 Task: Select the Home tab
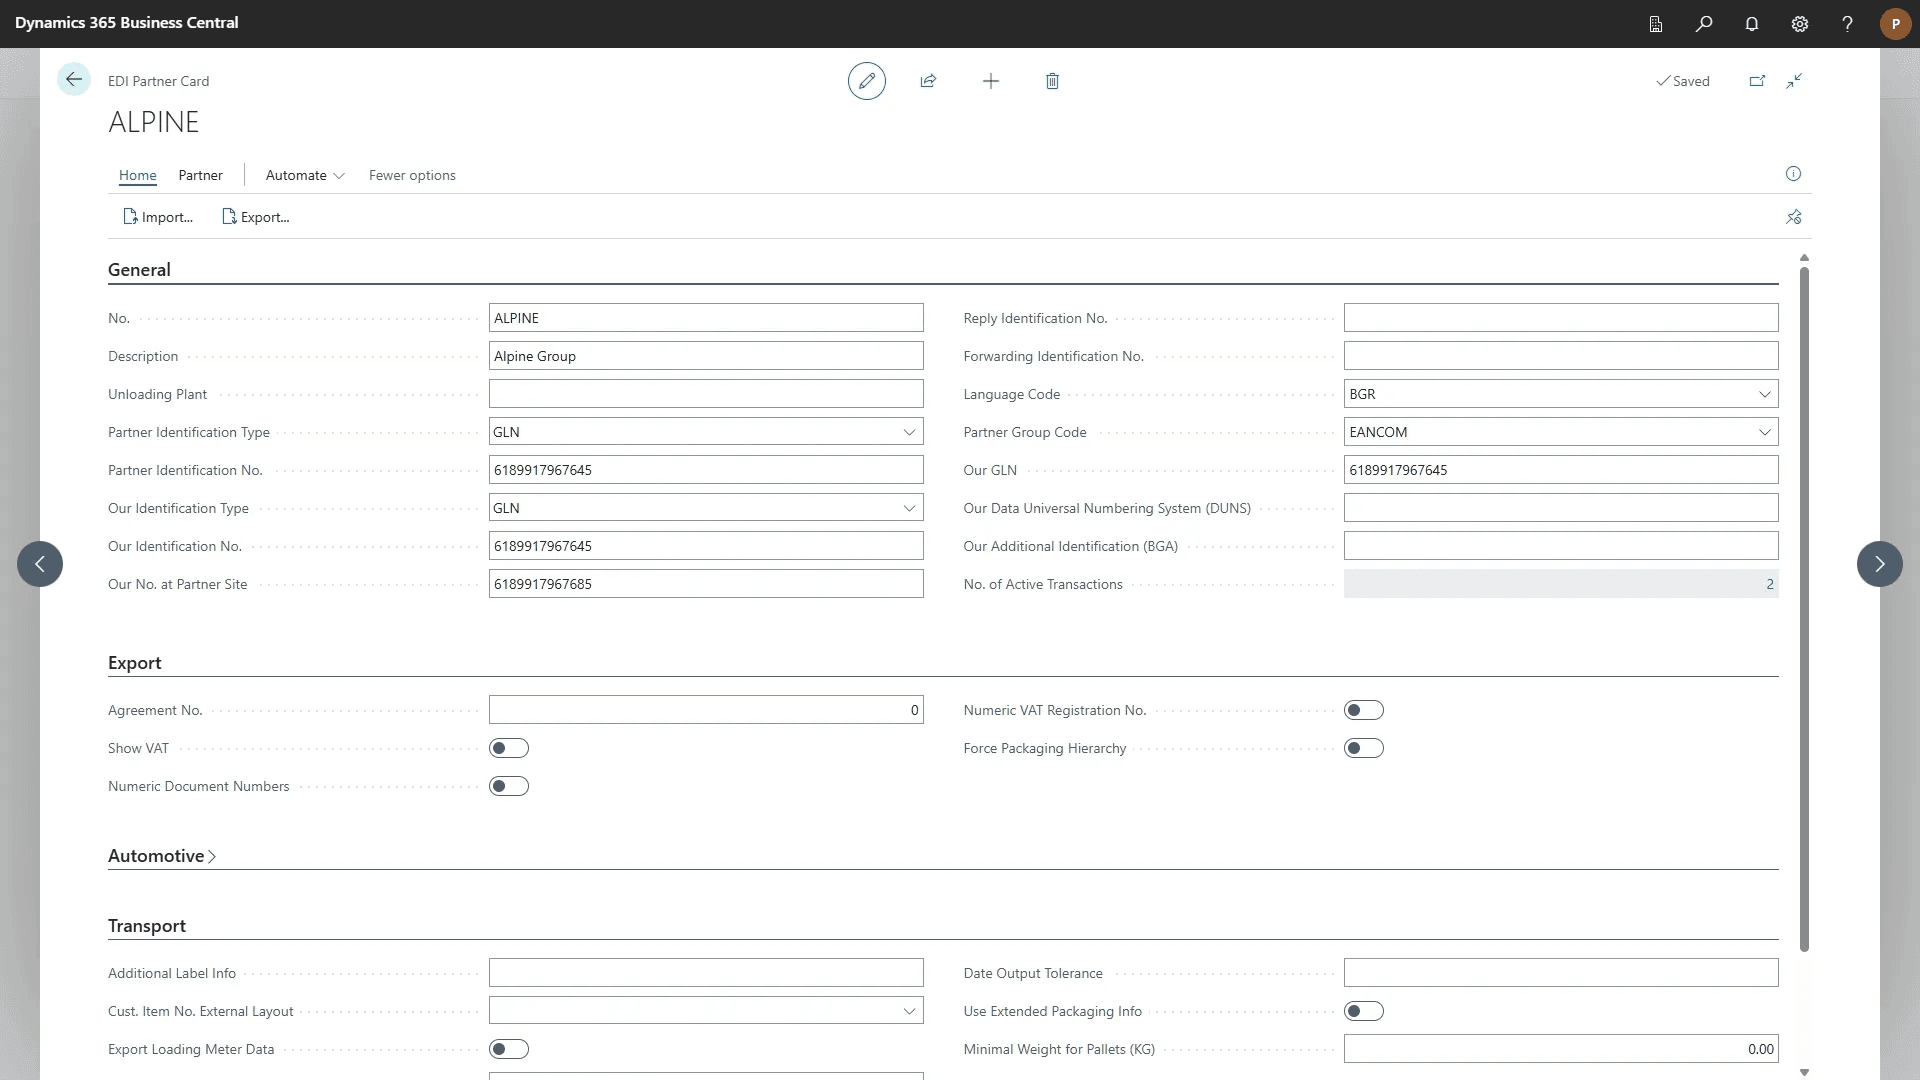(x=138, y=175)
